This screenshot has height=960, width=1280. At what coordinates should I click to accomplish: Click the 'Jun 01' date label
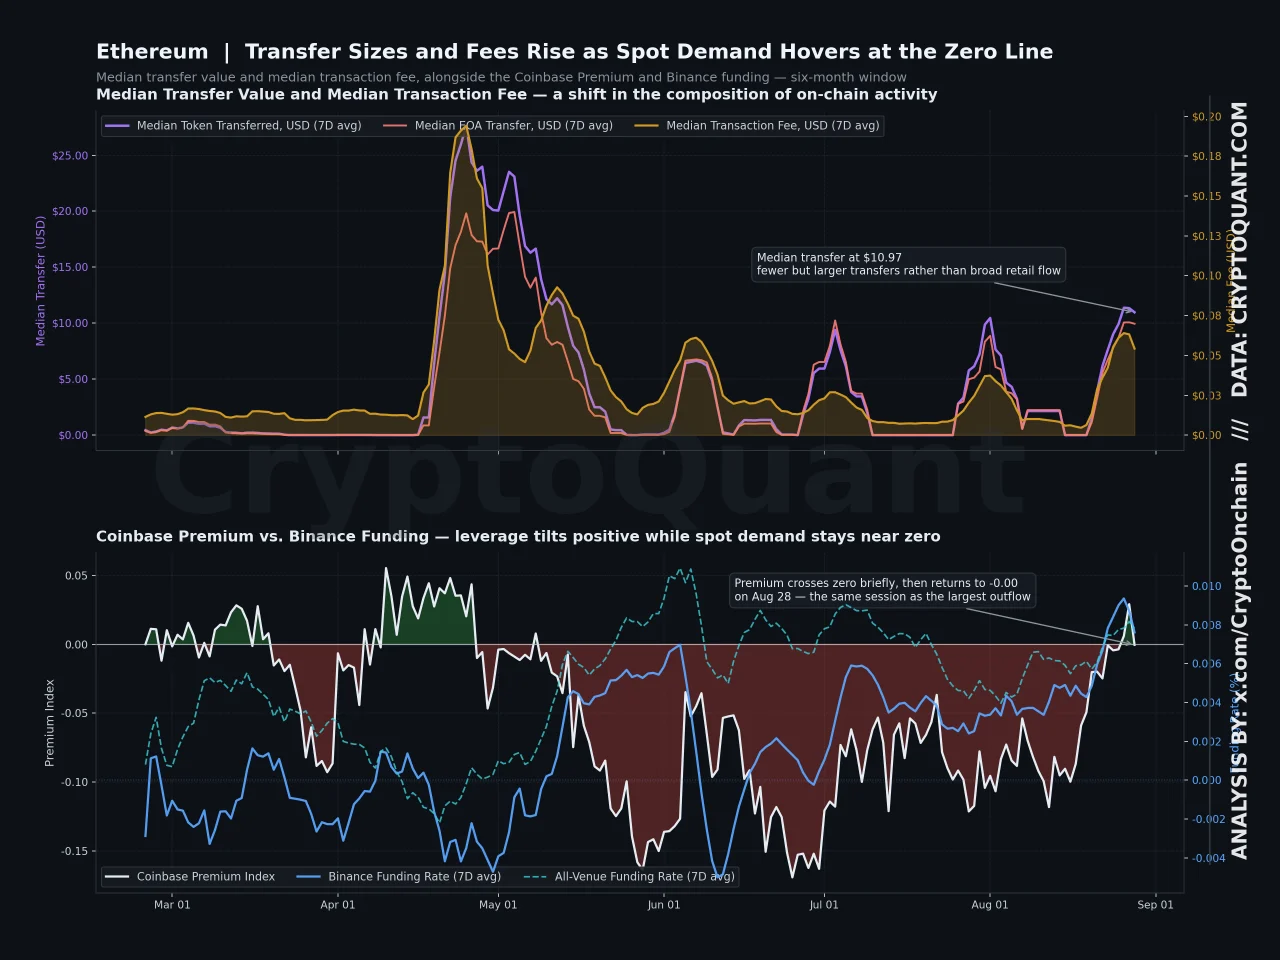(x=664, y=905)
